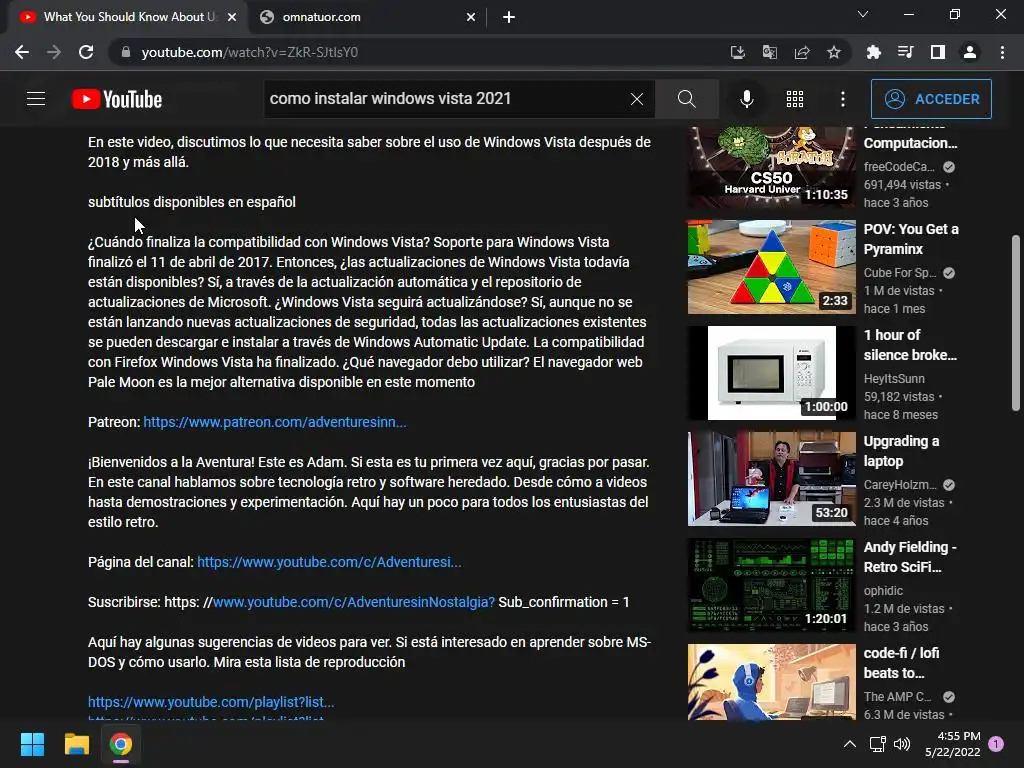Translate this page icon
The image size is (1024, 768).
click(x=770, y=52)
